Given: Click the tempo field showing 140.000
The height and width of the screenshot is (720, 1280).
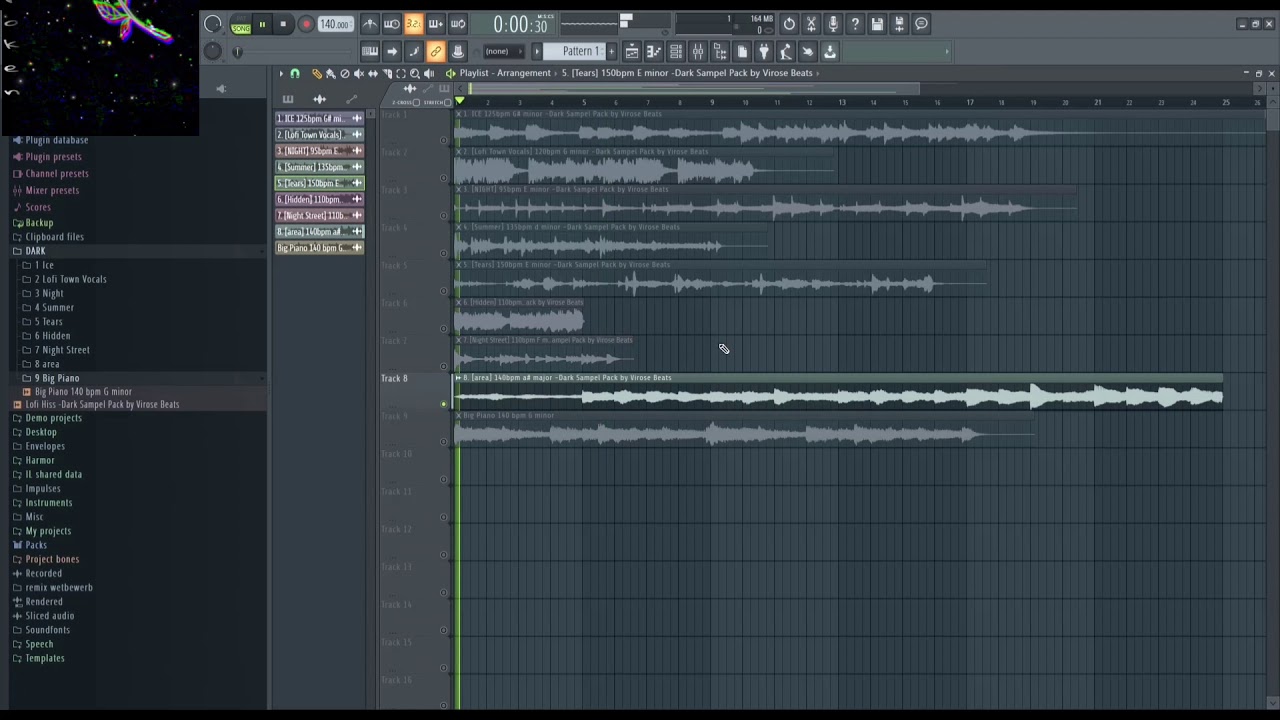Looking at the screenshot, I should (335, 24).
